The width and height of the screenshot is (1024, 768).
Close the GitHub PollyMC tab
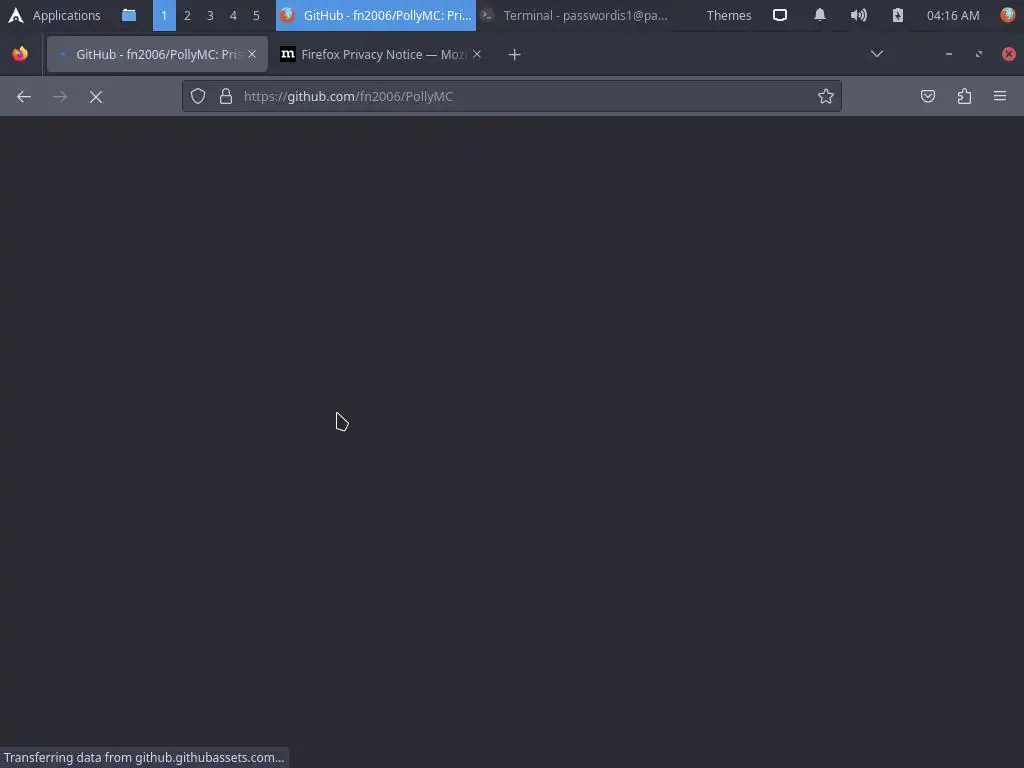tap(252, 54)
